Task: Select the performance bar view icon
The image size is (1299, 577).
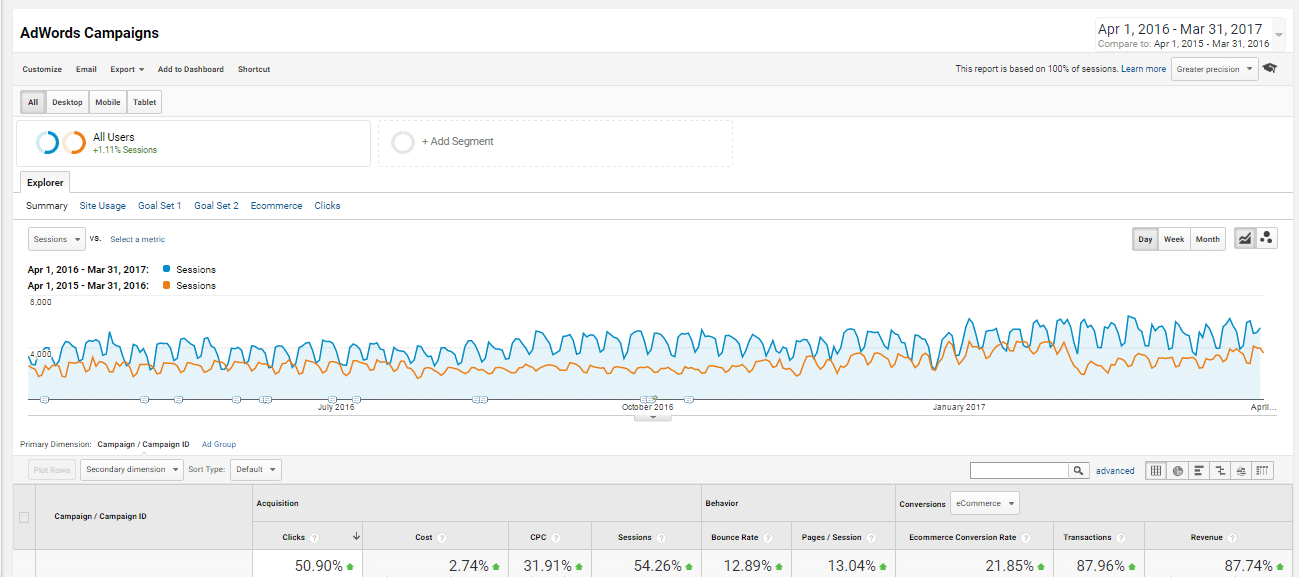Action: (1199, 470)
